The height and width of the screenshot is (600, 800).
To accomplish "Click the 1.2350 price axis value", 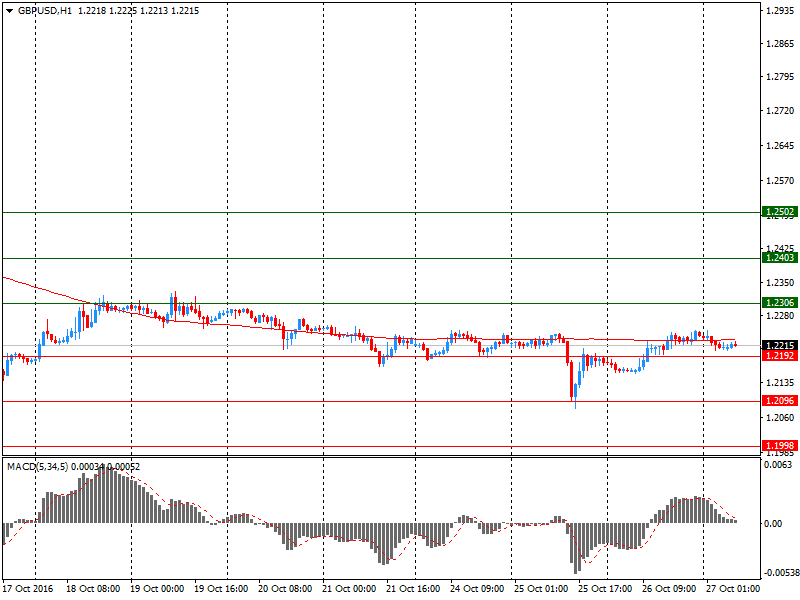I will (780, 283).
